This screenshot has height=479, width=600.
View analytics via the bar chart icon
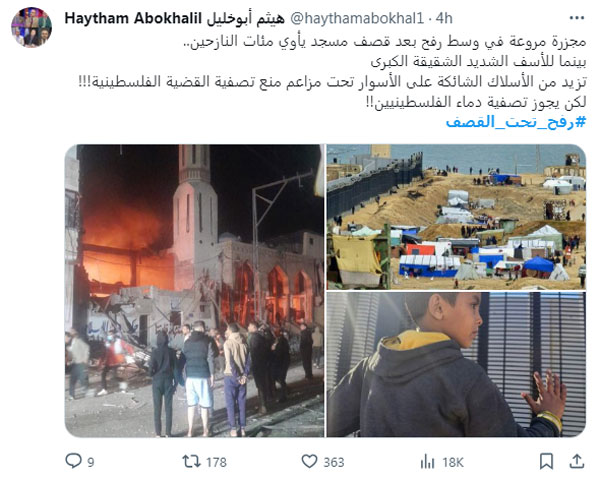427,461
